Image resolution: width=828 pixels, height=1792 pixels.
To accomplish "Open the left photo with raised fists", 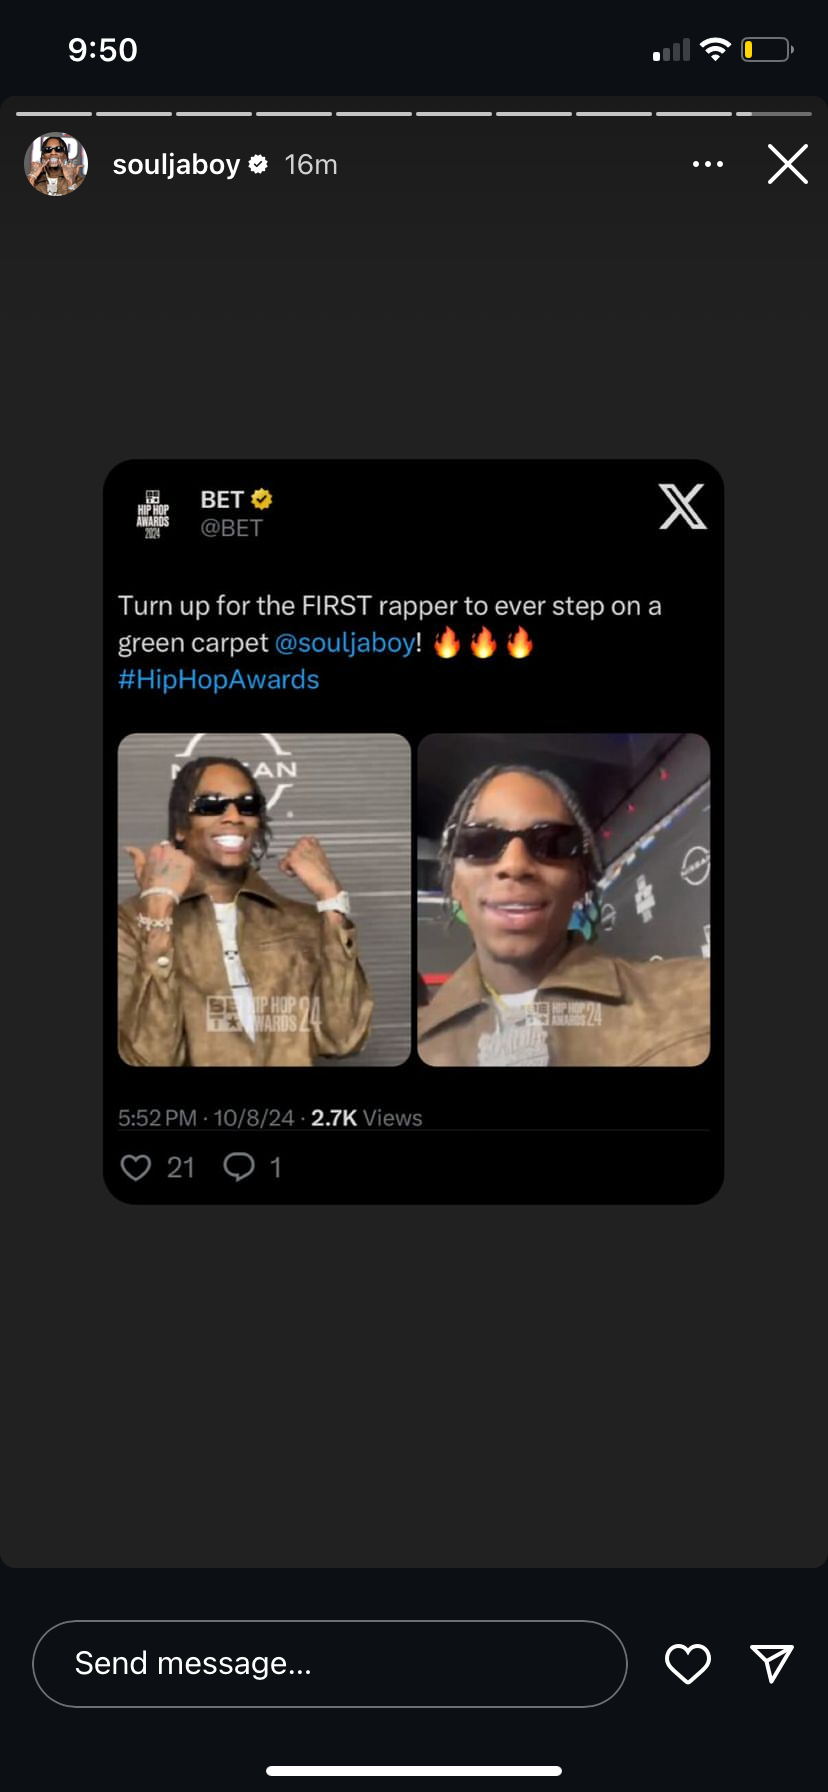I will tap(264, 900).
